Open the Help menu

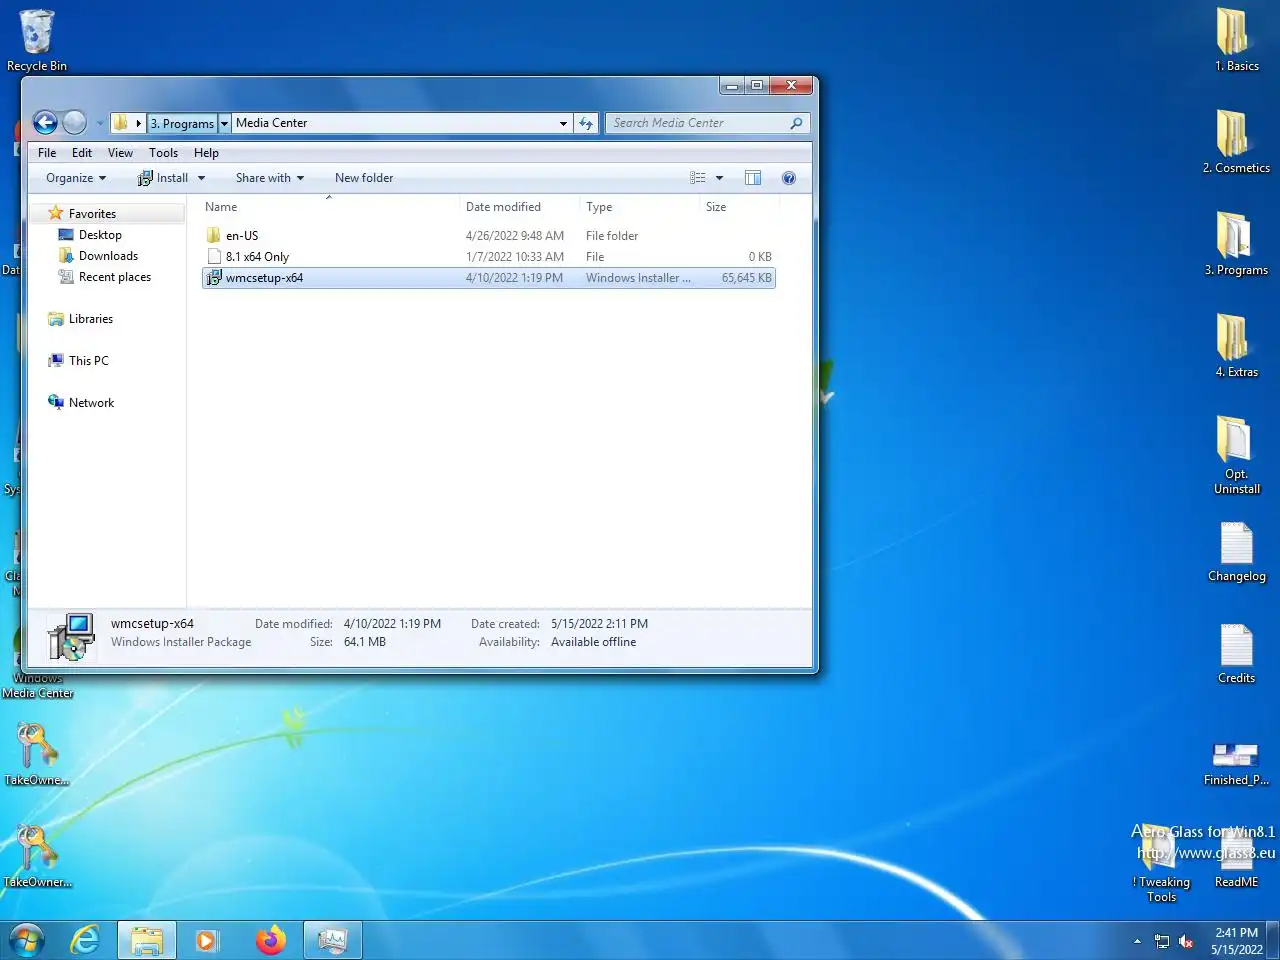click(206, 153)
